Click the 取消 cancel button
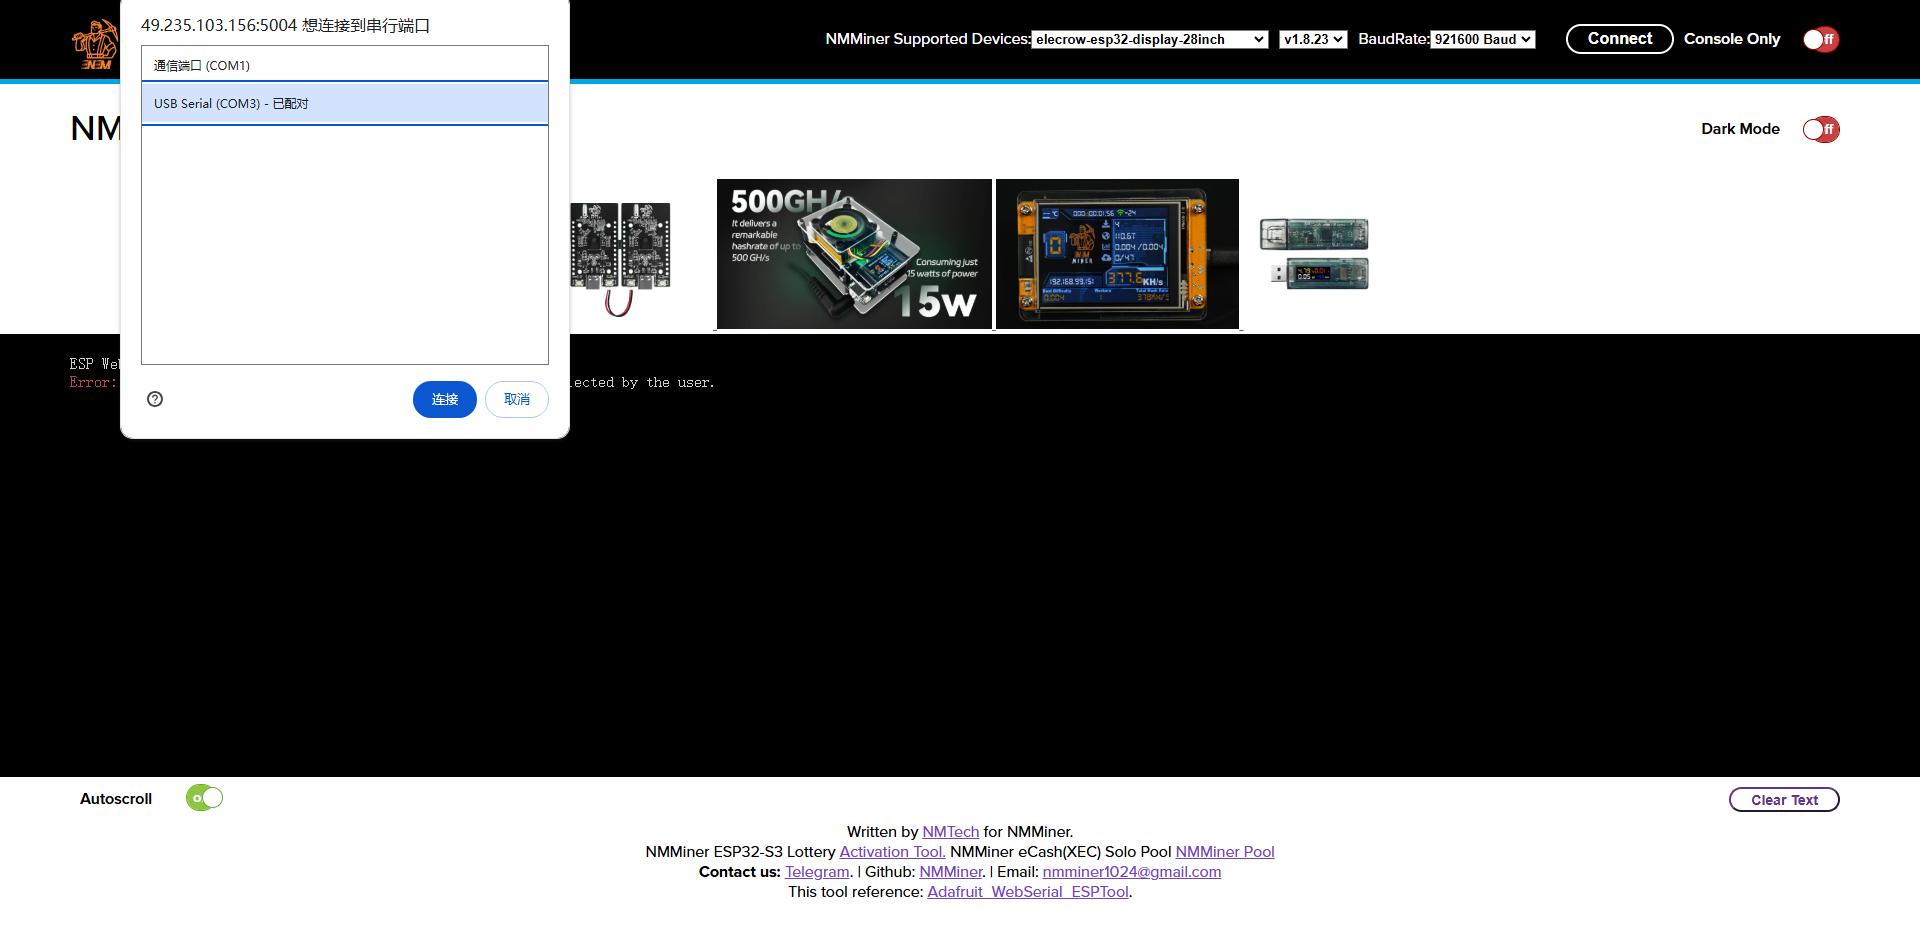 pyautogui.click(x=516, y=399)
